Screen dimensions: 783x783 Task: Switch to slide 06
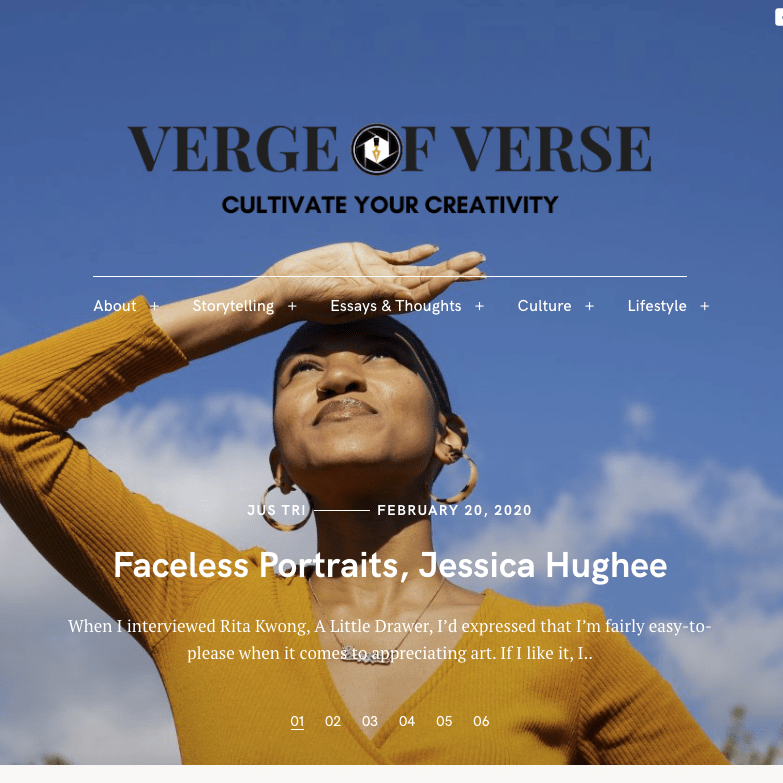[481, 721]
